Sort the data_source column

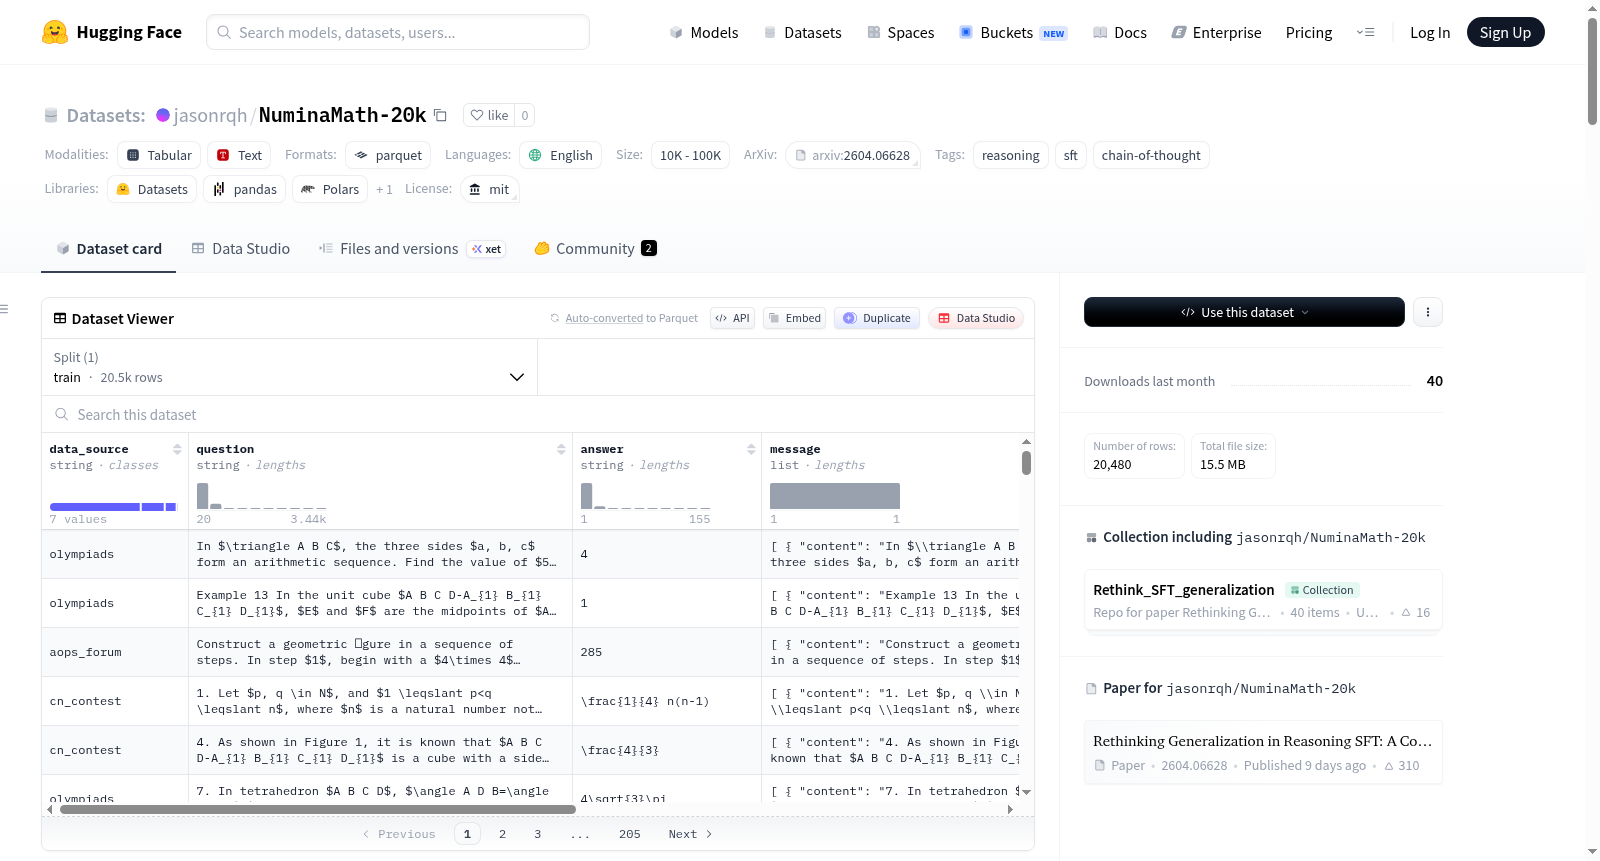pyautogui.click(x=177, y=449)
